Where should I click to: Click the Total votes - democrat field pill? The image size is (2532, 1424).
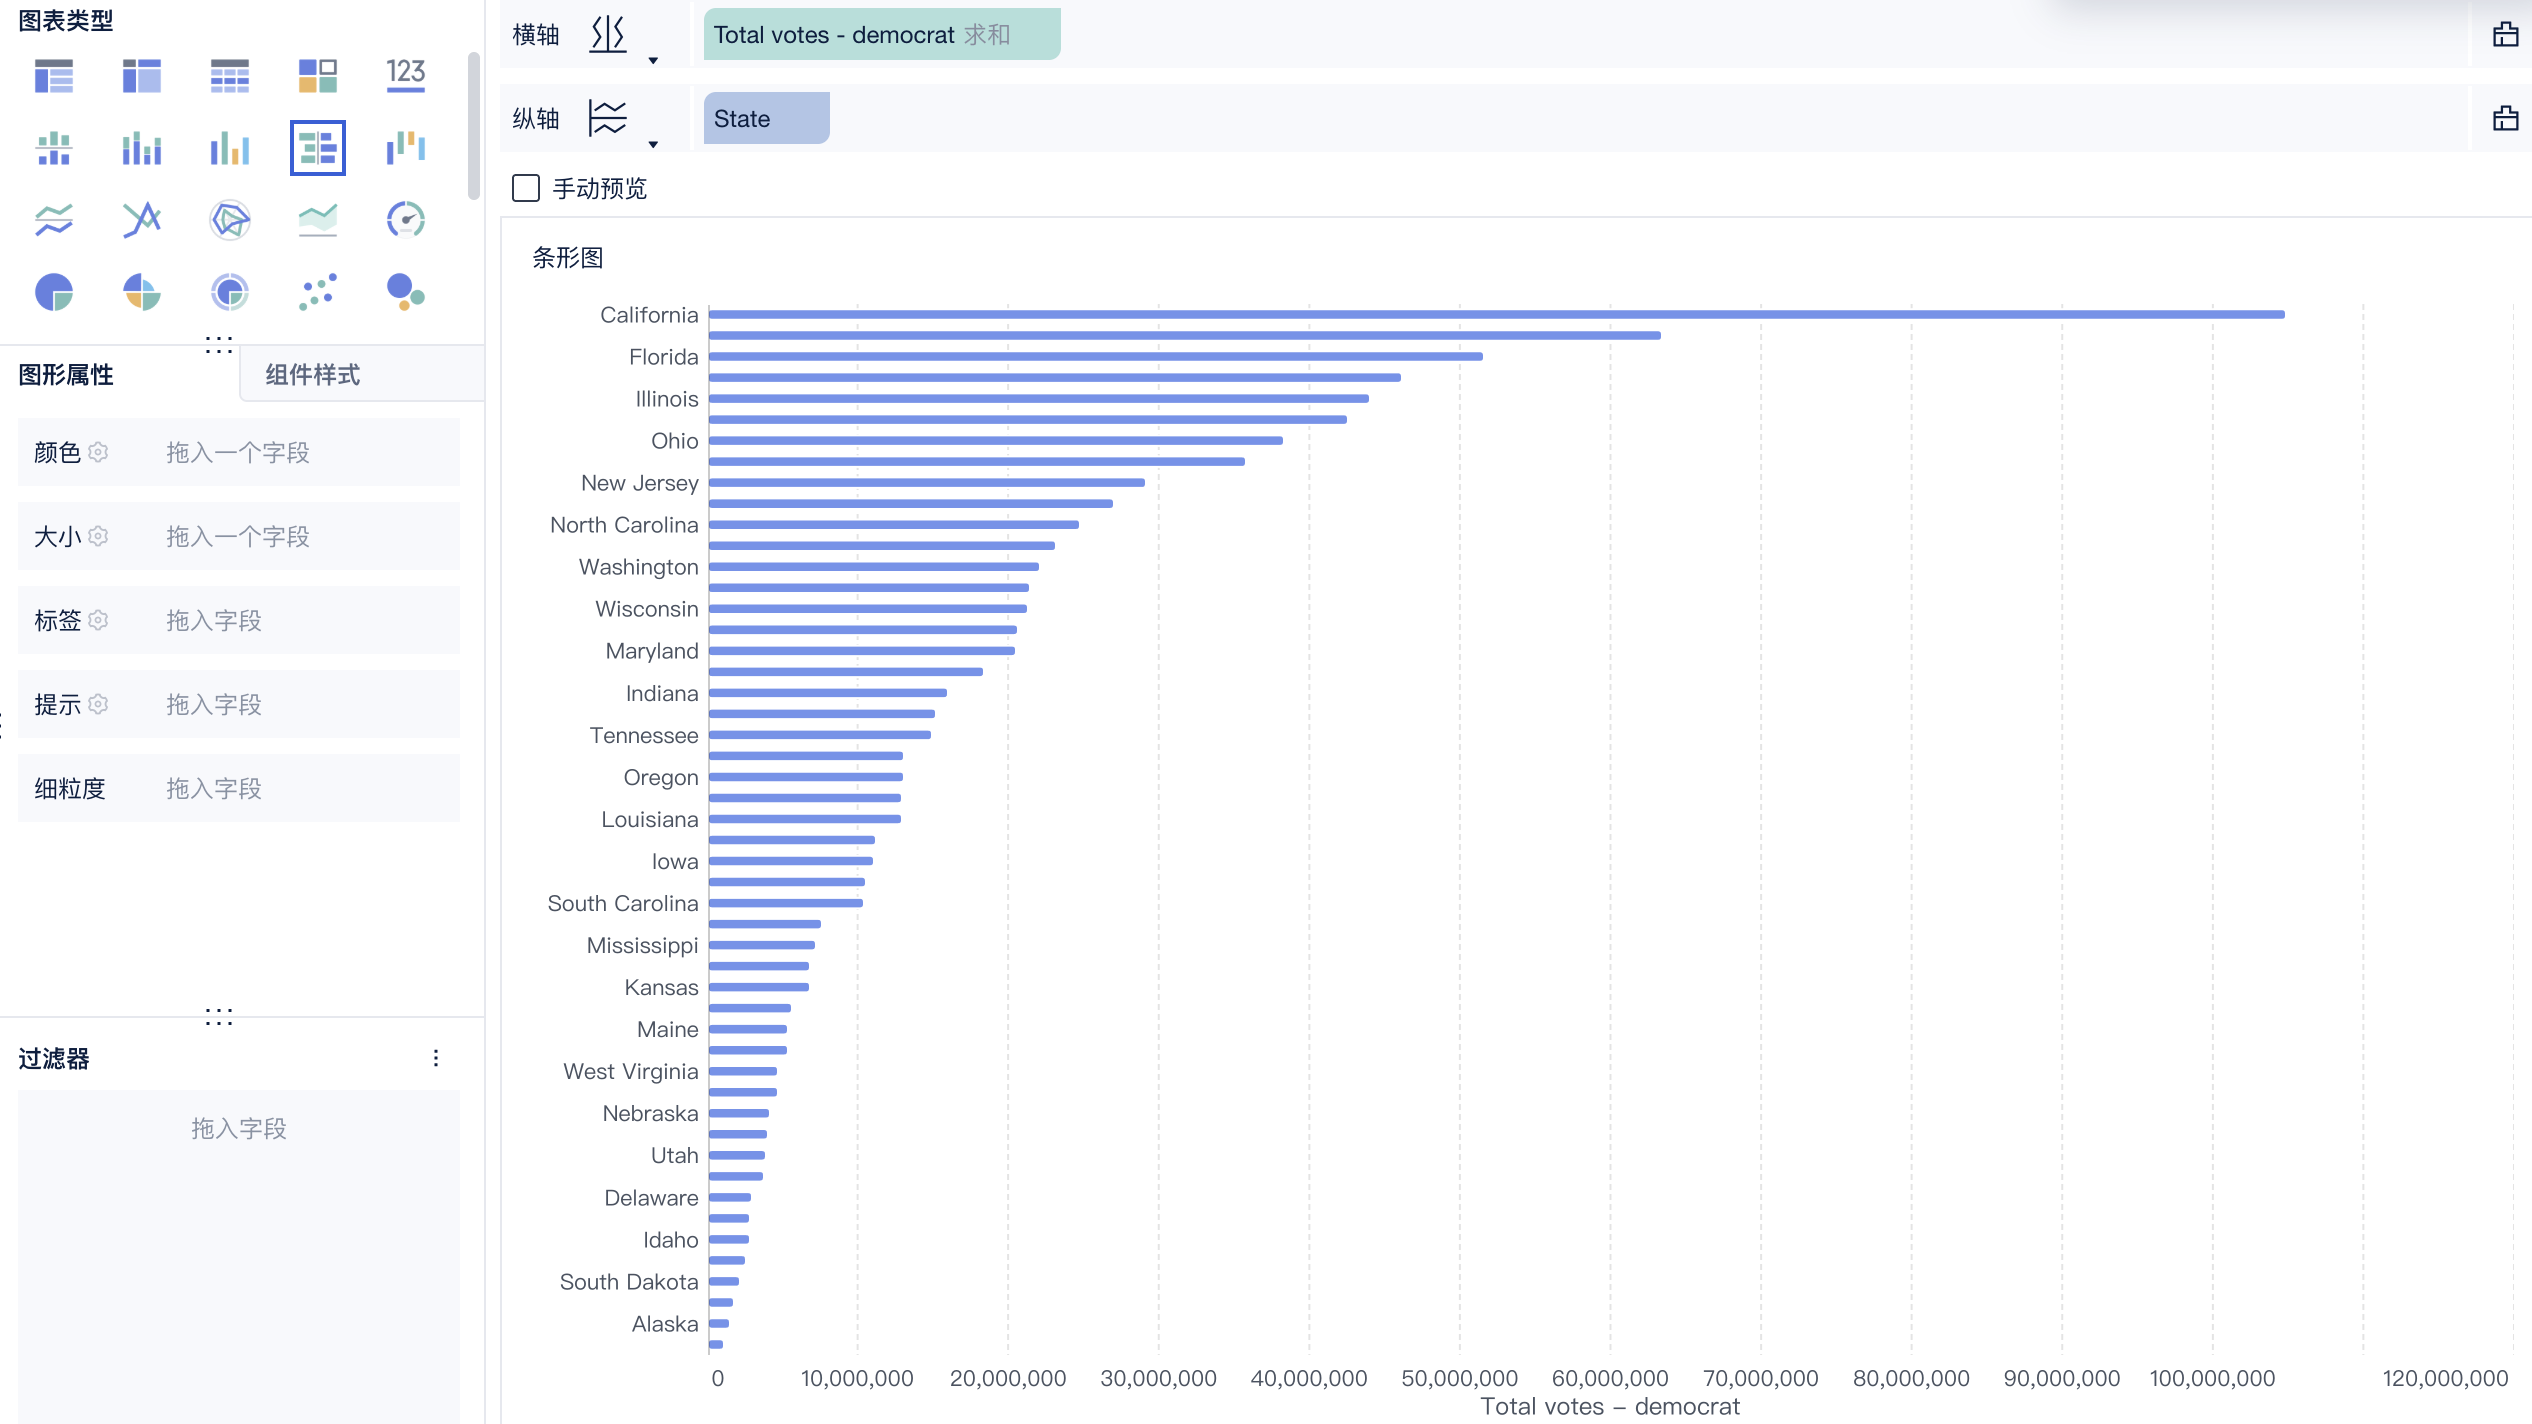coord(880,35)
